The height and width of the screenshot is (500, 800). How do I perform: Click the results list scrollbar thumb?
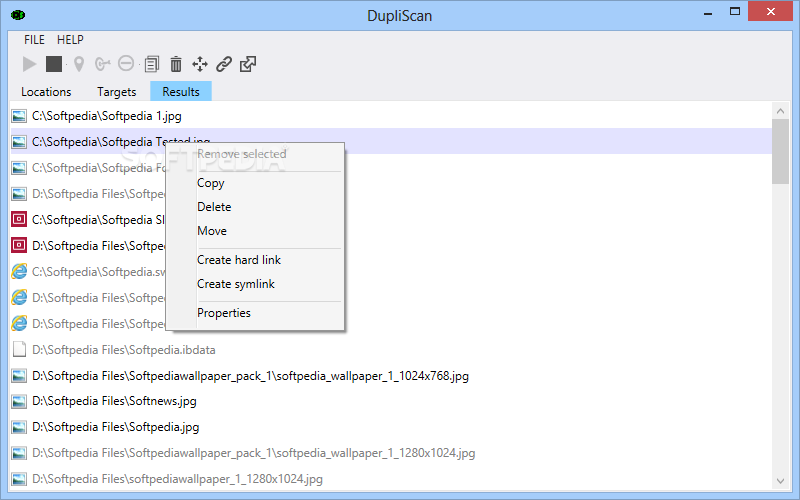780,152
